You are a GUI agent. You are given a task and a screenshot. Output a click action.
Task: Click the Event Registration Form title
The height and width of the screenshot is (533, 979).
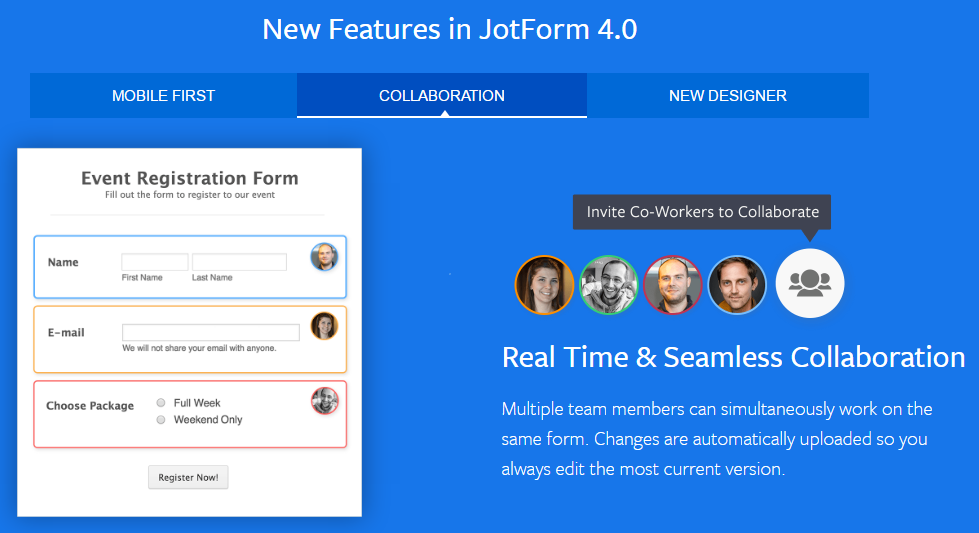point(190,178)
